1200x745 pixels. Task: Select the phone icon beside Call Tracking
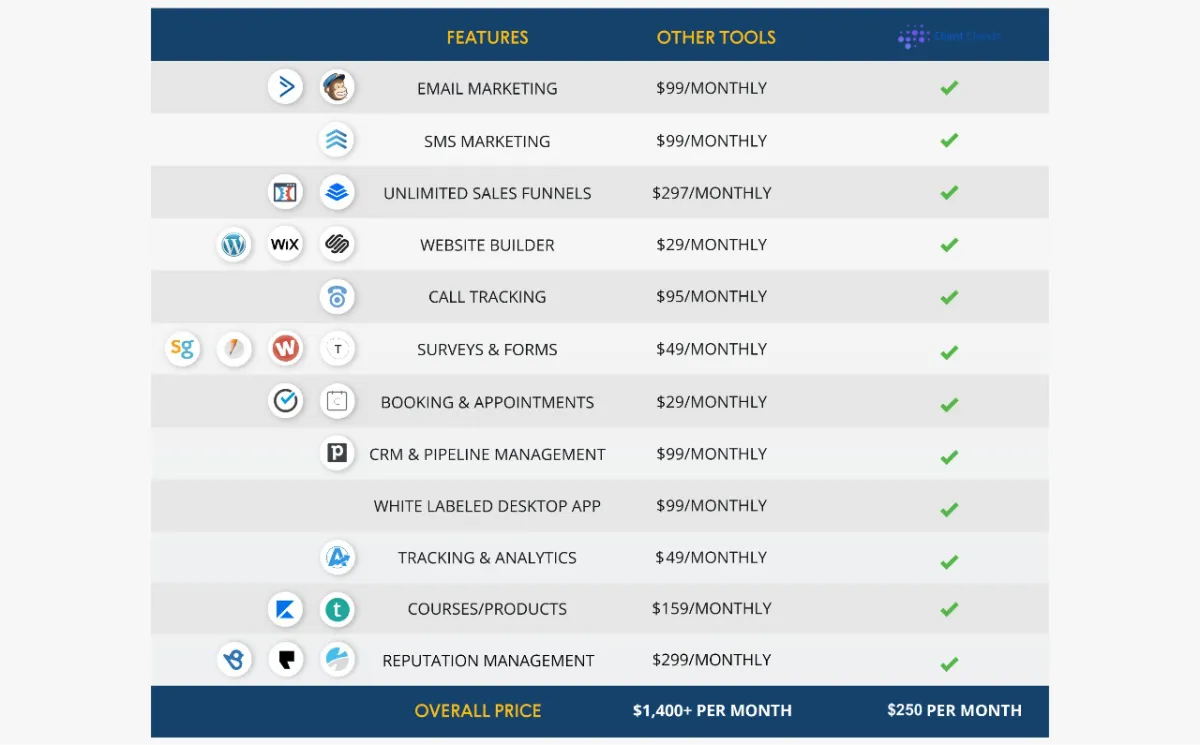(x=338, y=297)
